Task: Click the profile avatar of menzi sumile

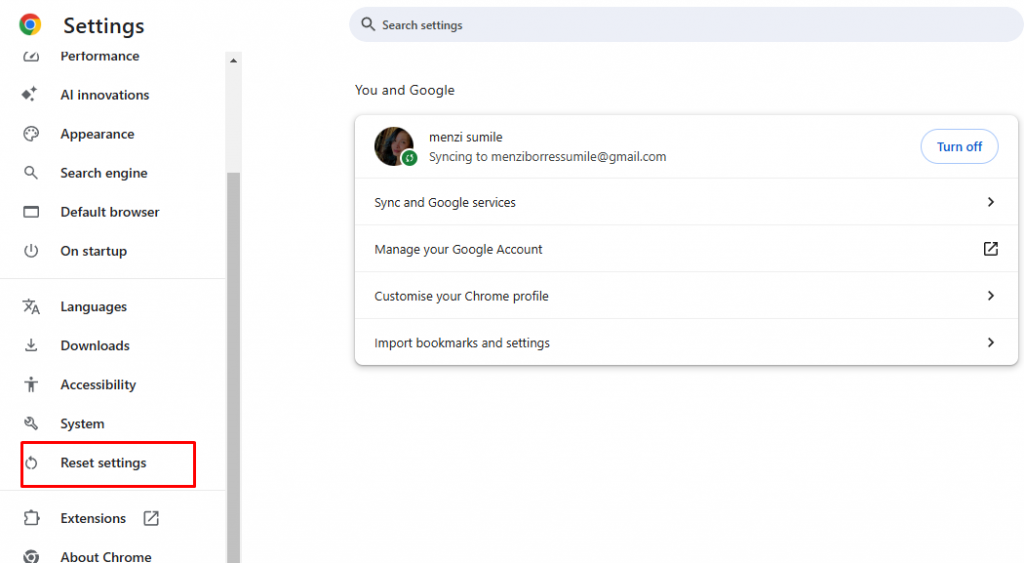Action: click(394, 146)
